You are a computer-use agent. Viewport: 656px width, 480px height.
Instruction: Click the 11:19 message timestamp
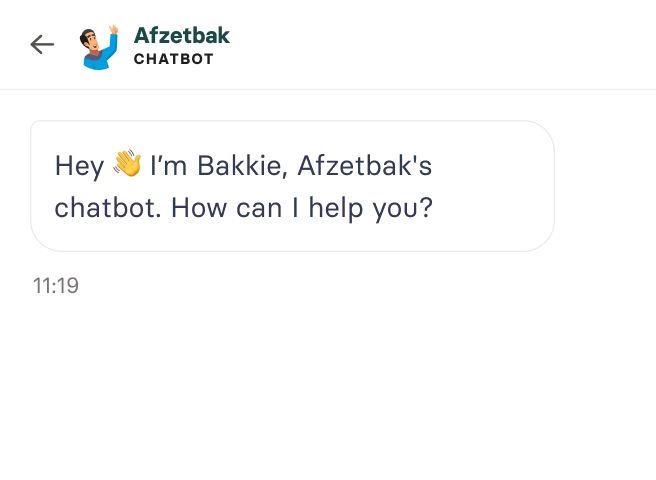(56, 286)
